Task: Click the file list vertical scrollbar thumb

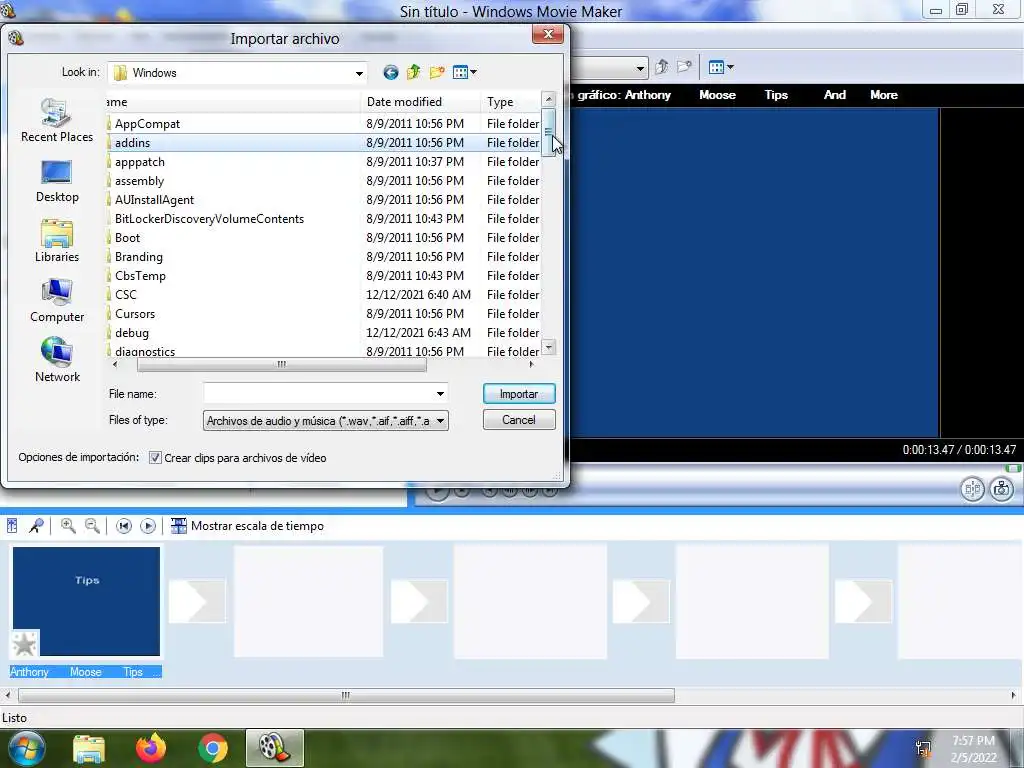Action: click(x=549, y=132)
